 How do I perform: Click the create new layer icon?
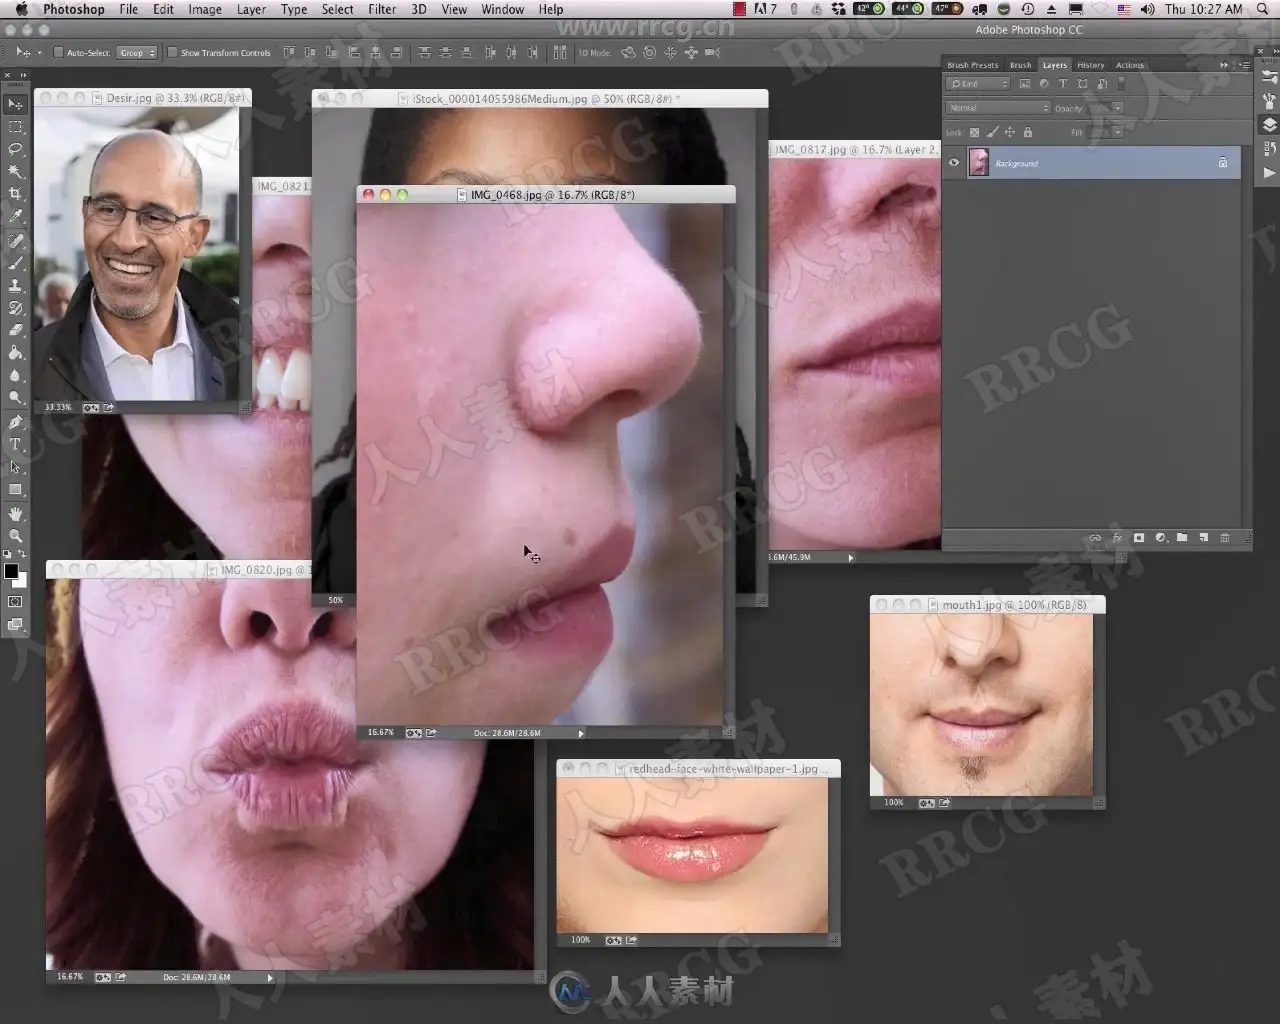[1204, 538]
